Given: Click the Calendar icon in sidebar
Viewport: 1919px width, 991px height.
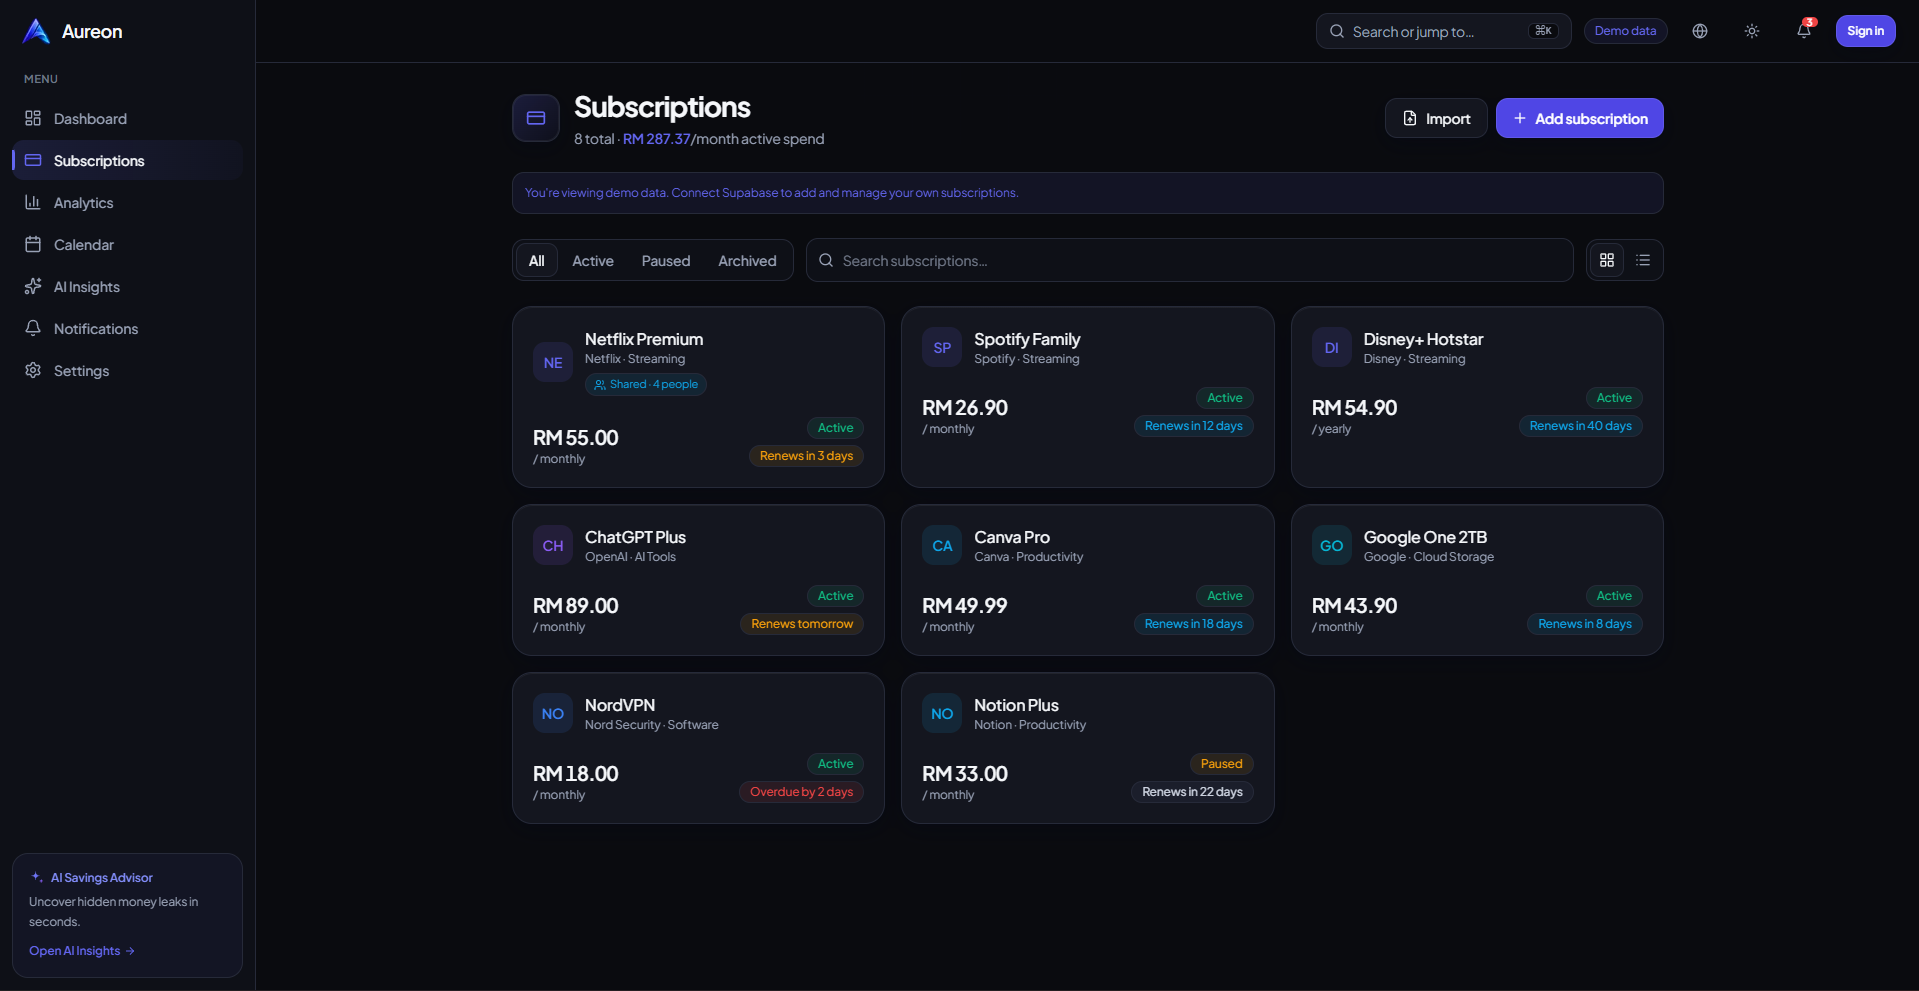Looking at the screenshot, I should (x=33, y=244).
